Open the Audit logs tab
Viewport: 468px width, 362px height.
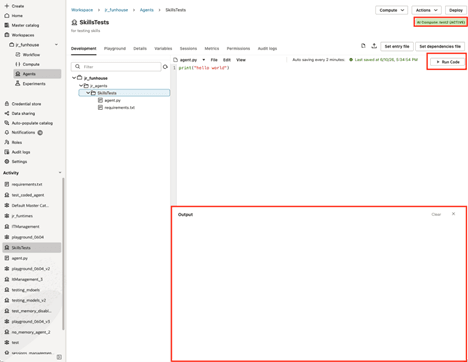267,49
